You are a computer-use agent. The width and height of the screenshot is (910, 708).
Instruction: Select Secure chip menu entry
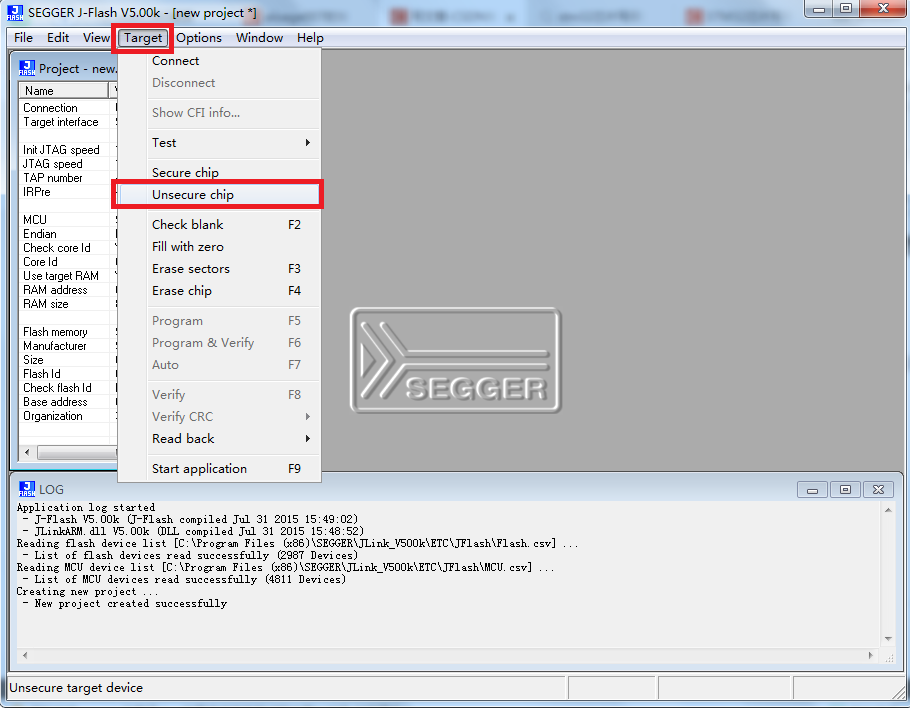coord(219,172)
